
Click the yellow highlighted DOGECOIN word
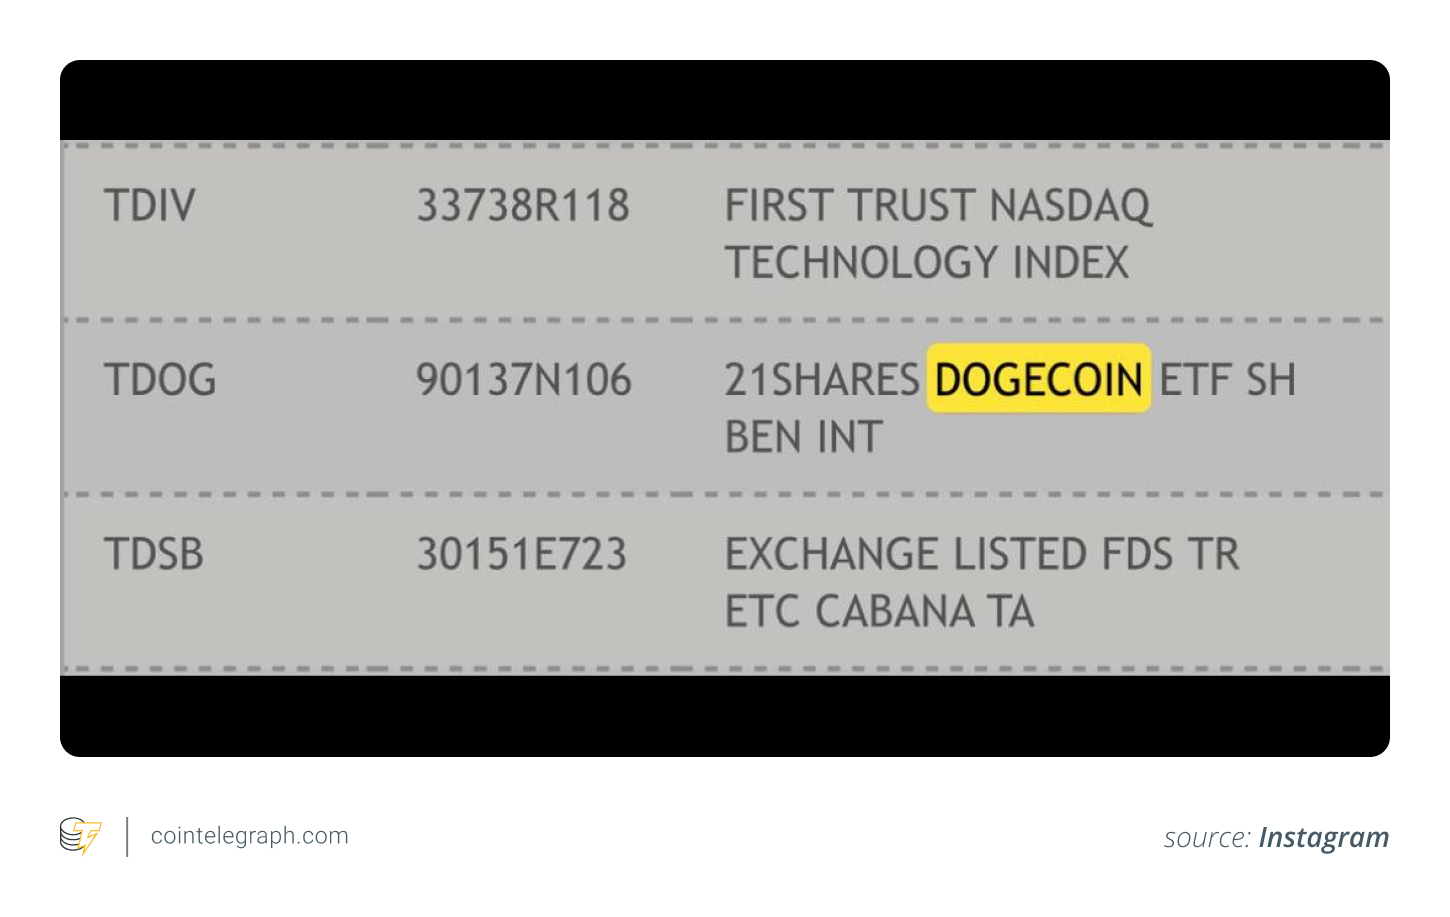[x=1039, y=380]
